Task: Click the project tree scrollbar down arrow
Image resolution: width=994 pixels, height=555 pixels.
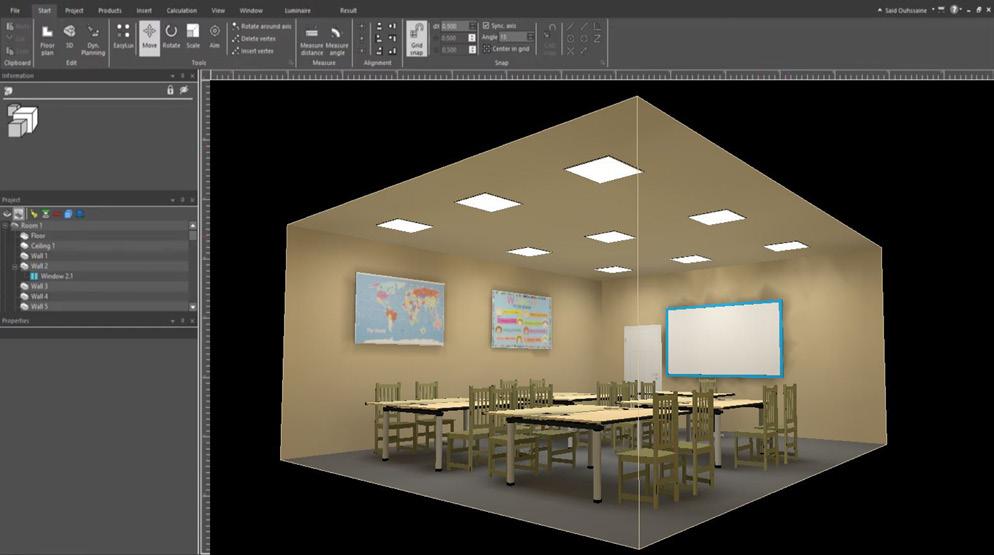Action: tap(193, 307)
